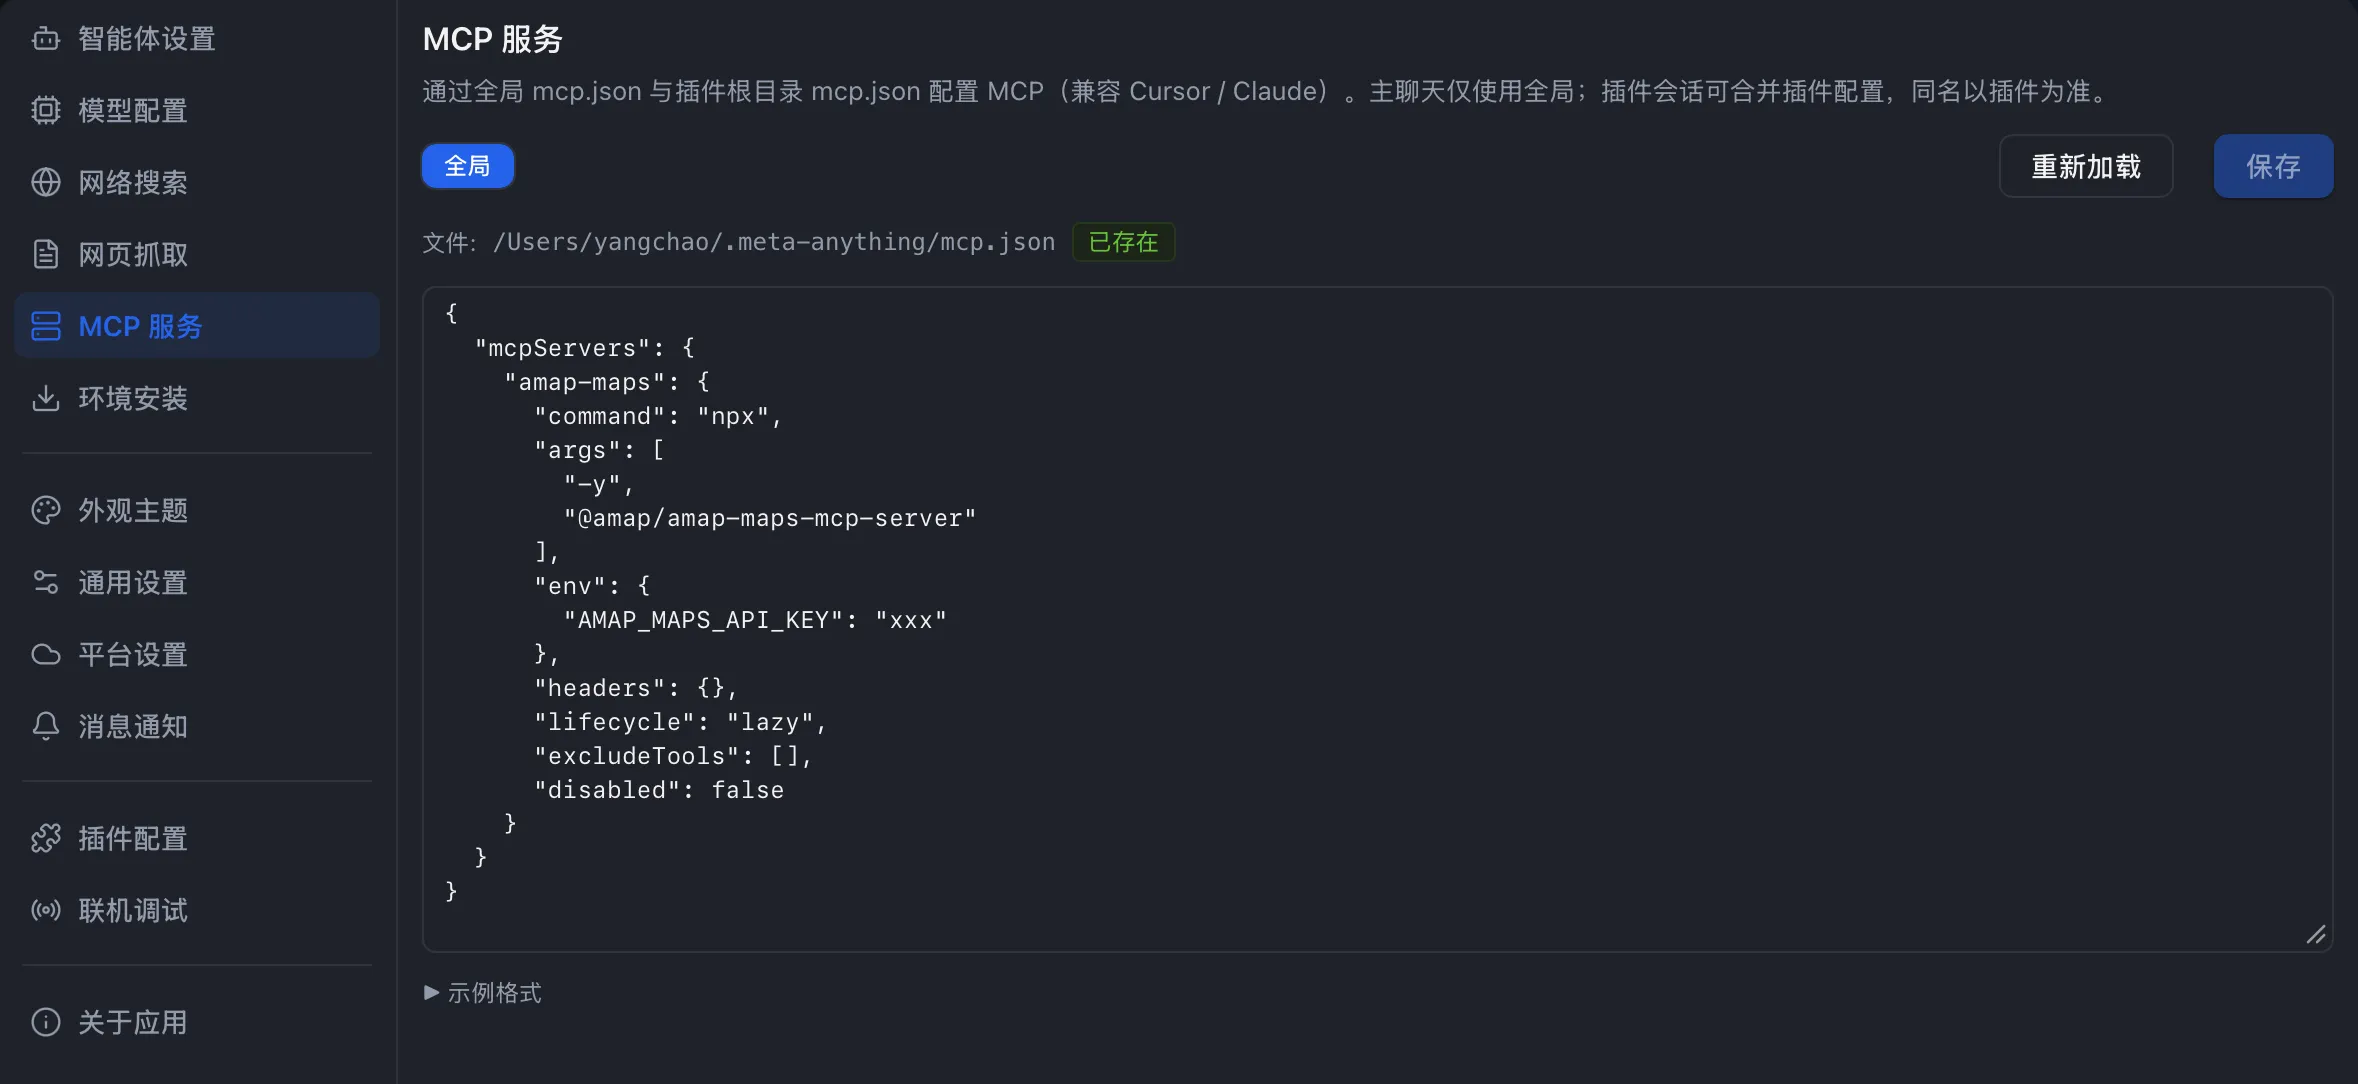Click the document icon beside 网页抓取
Image resolution: width=2358 pixels, height=1084 pixels.
point(46,255)
